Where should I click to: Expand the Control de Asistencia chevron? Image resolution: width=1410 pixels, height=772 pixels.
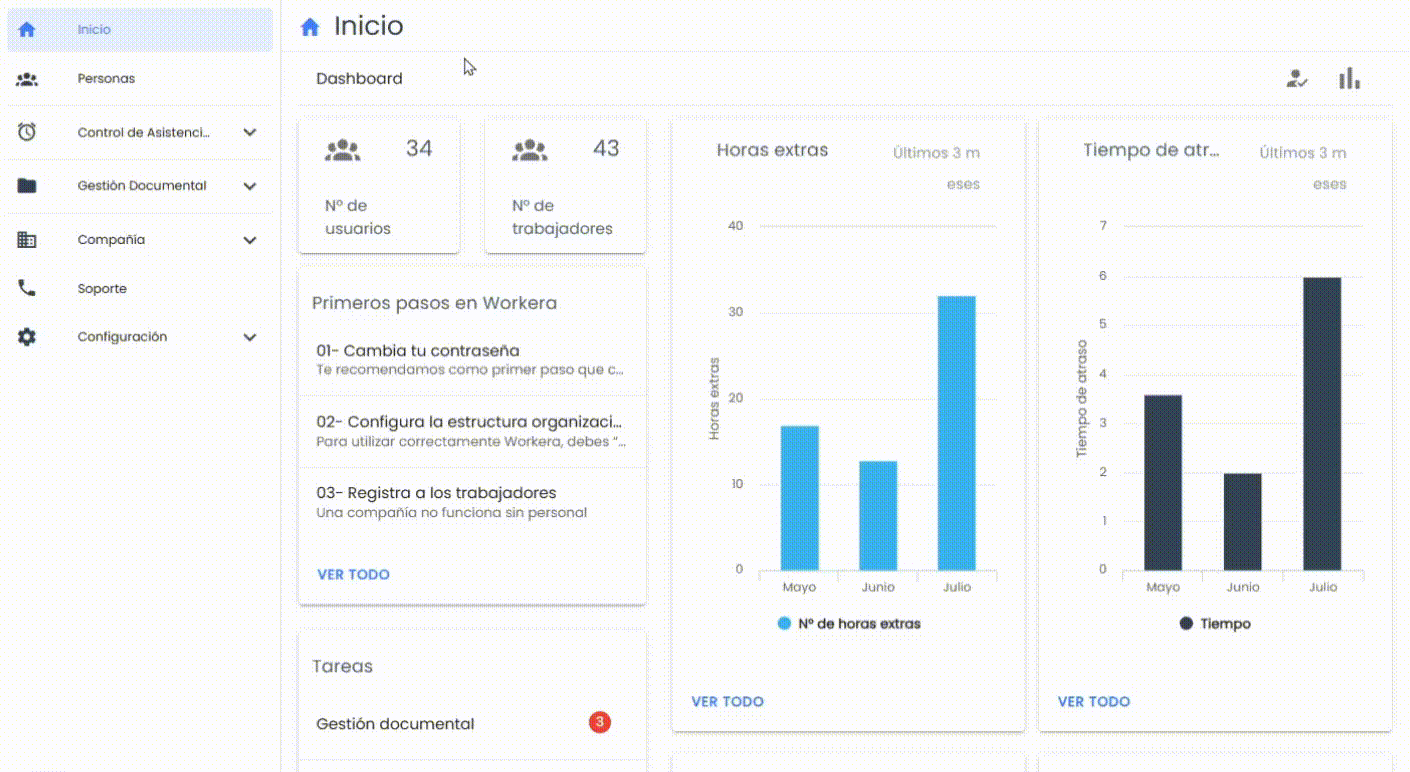click(250, 133)
